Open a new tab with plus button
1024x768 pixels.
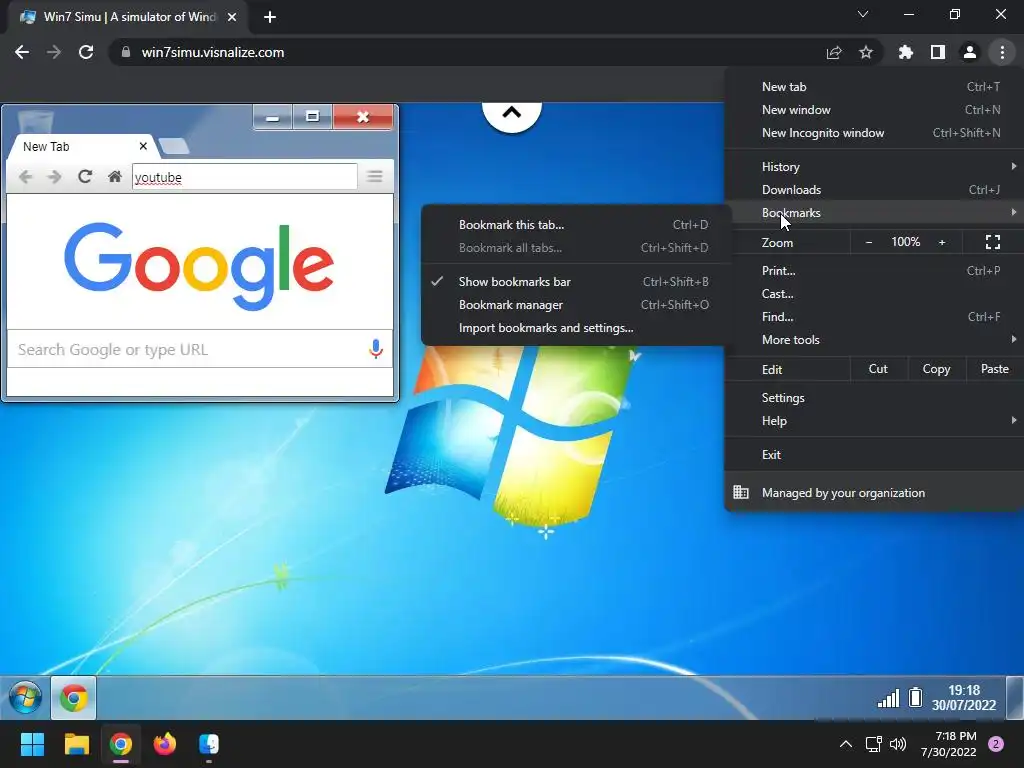point(270,17)
